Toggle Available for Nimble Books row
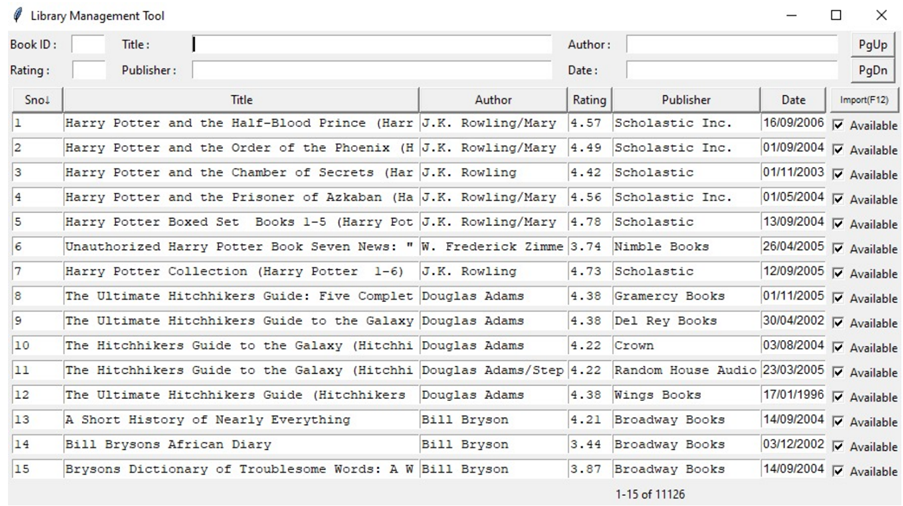903x506 pixels. [838, 249]
